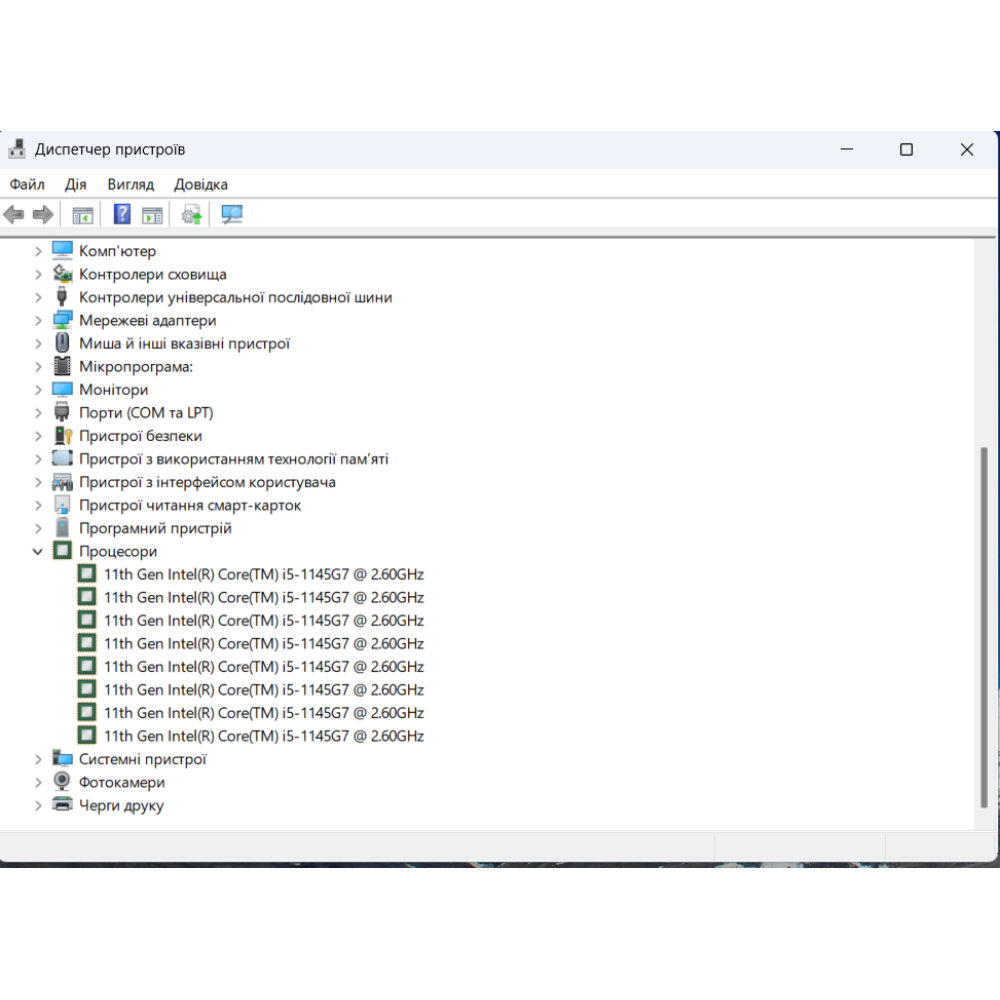Viewport: 1000px width, 1000px height.
Task: Click the update driver gear icon
Action: (x=192, y=214)
